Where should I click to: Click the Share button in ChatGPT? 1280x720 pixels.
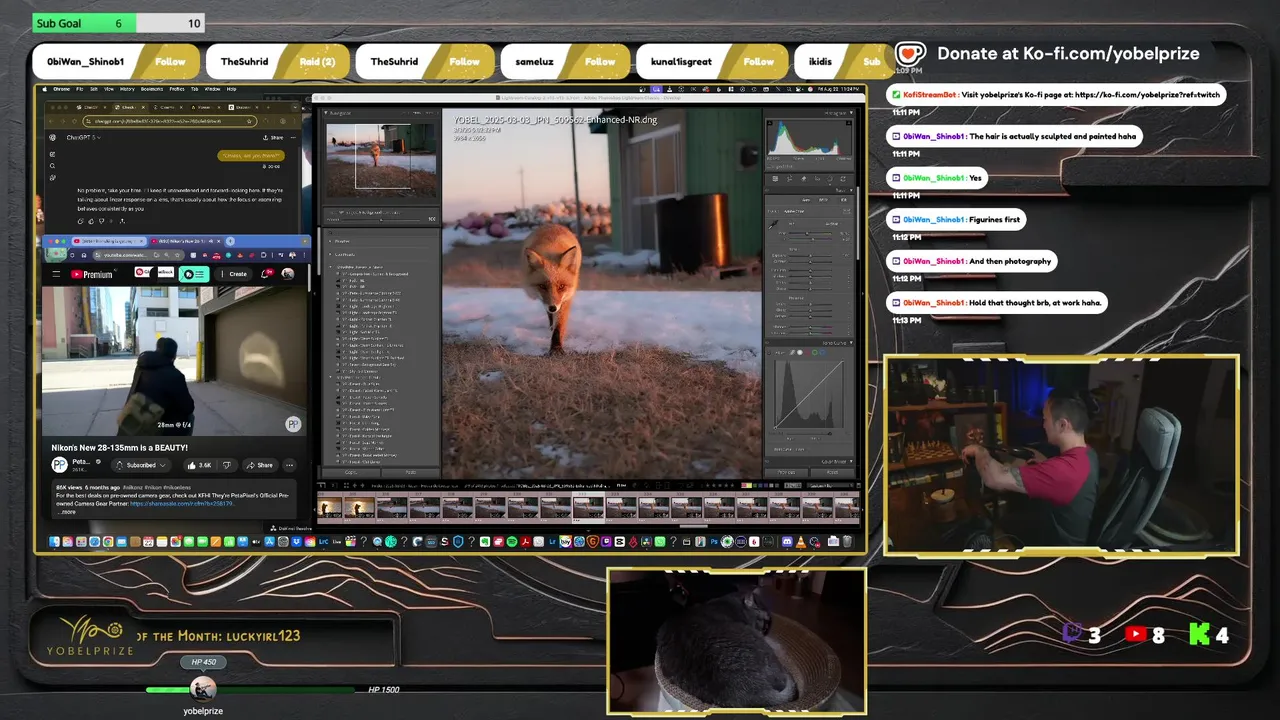click(x=273, y=138)
